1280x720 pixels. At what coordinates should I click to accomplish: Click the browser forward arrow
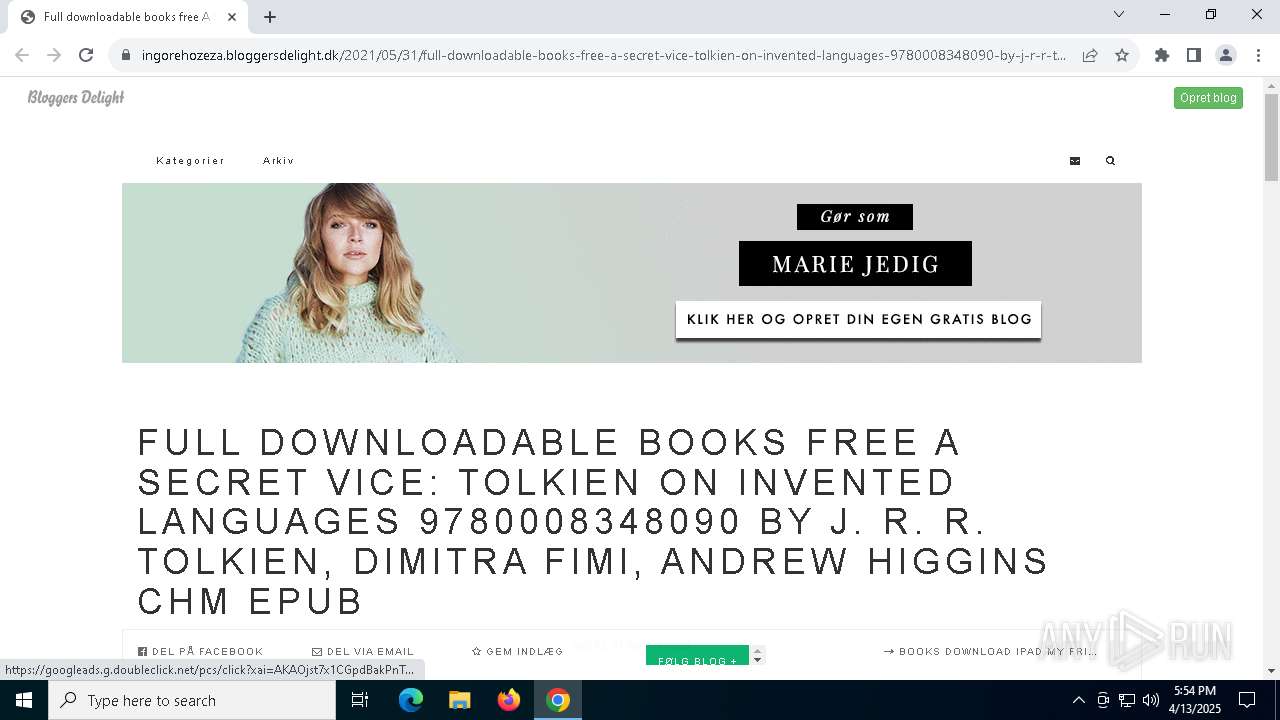54,55
